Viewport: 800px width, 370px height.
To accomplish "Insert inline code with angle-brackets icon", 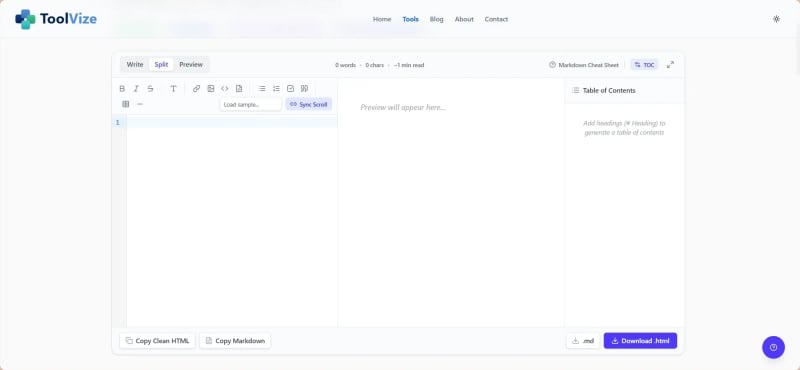I will pyautogui.click(x=224, y=89).
